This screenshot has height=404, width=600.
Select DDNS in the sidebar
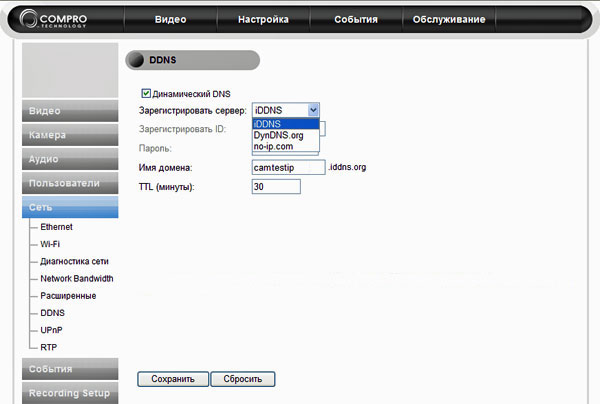point(52,313)
